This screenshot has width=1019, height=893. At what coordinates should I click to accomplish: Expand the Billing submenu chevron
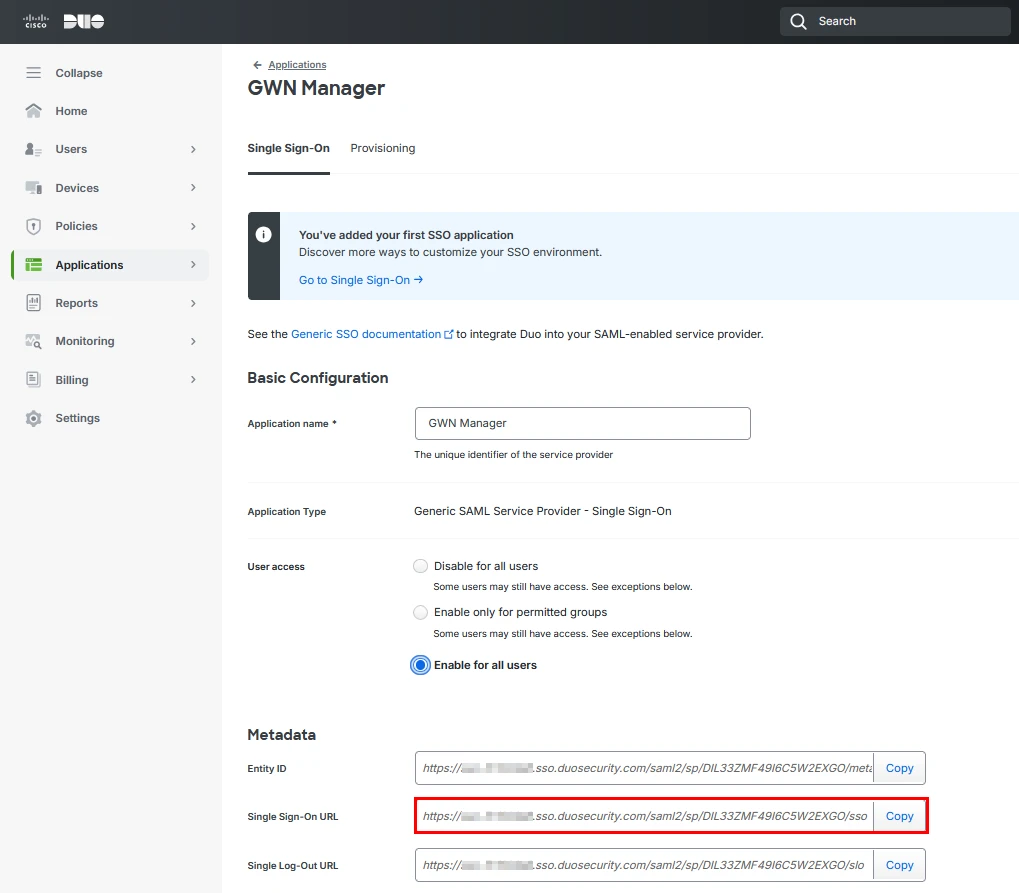pyautogui.click(x=193, y=380)
